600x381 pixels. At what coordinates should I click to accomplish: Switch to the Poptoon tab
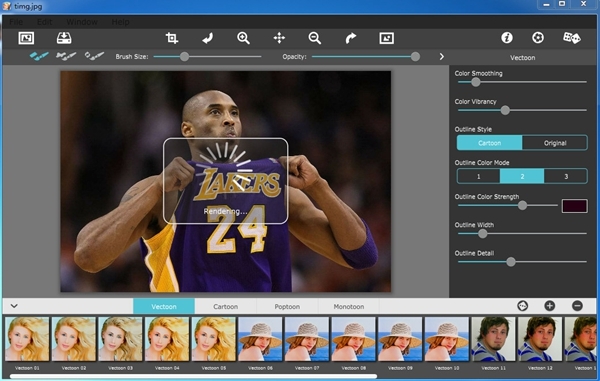click(287, 306)
